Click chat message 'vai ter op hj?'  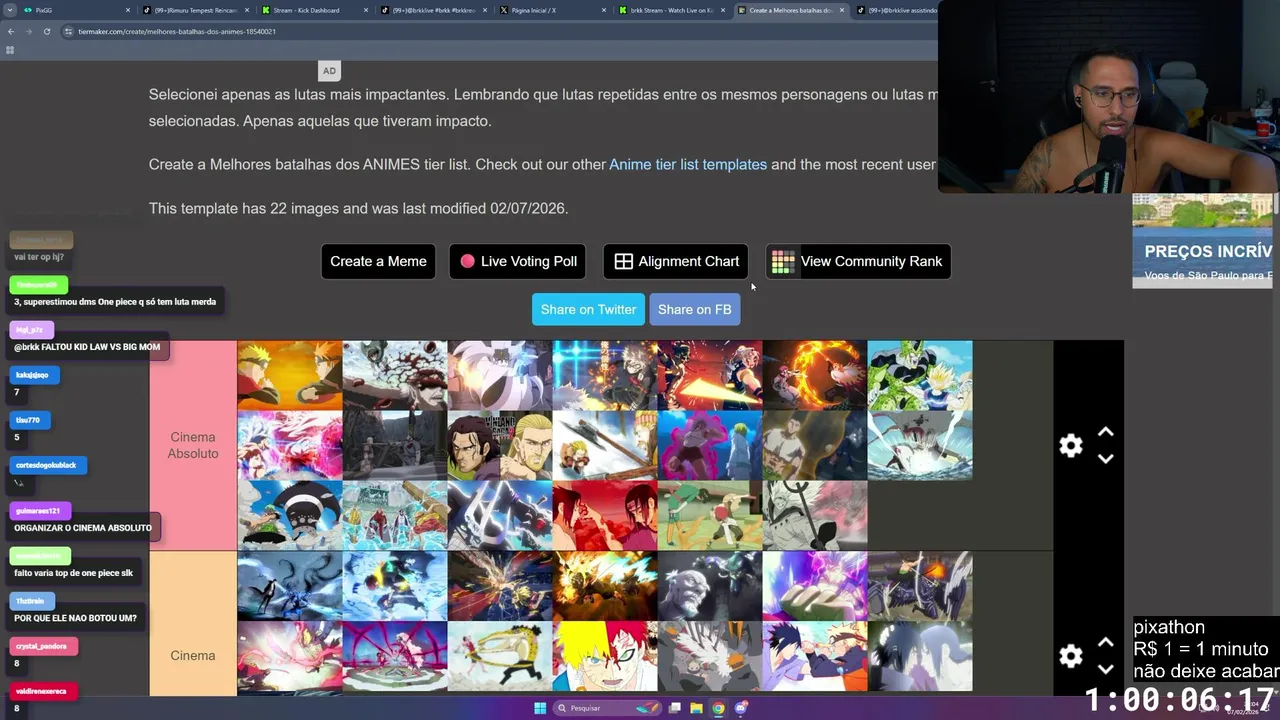click(x=39, y=257)
